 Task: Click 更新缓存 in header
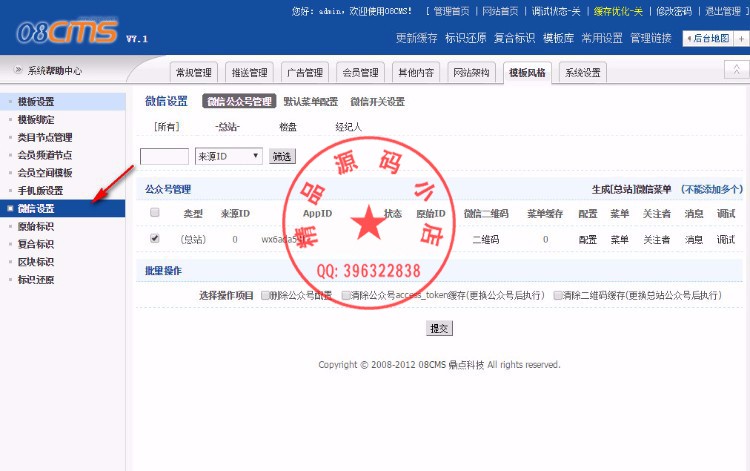click(x=416, y=38)
